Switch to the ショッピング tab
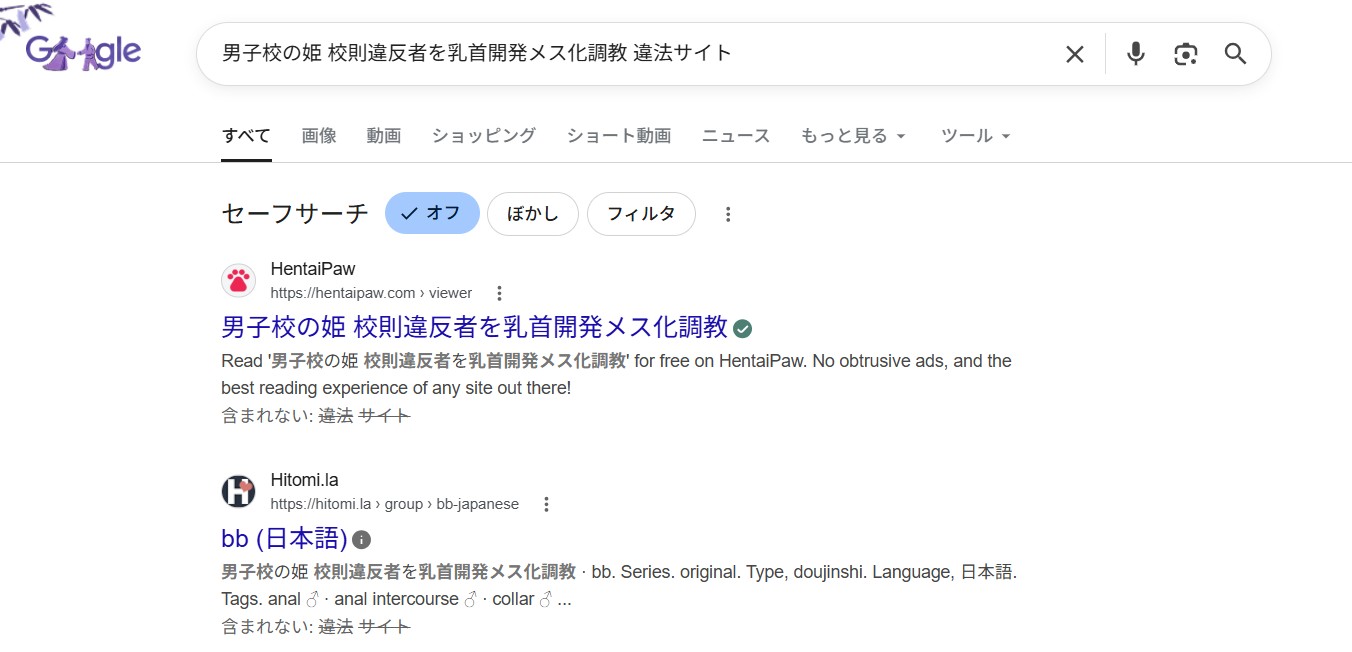The height and width of the screenshot is (652, 1352). pyautogui.click(x=484, y=136)
